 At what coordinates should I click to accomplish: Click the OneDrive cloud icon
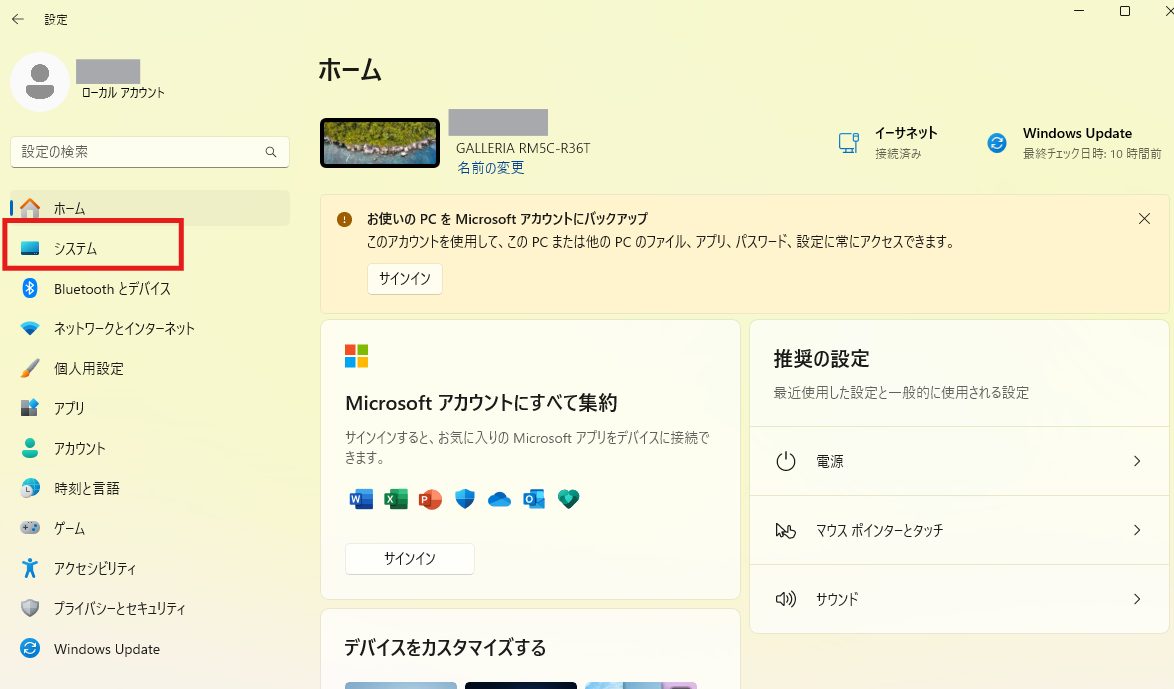coord(499,500)
